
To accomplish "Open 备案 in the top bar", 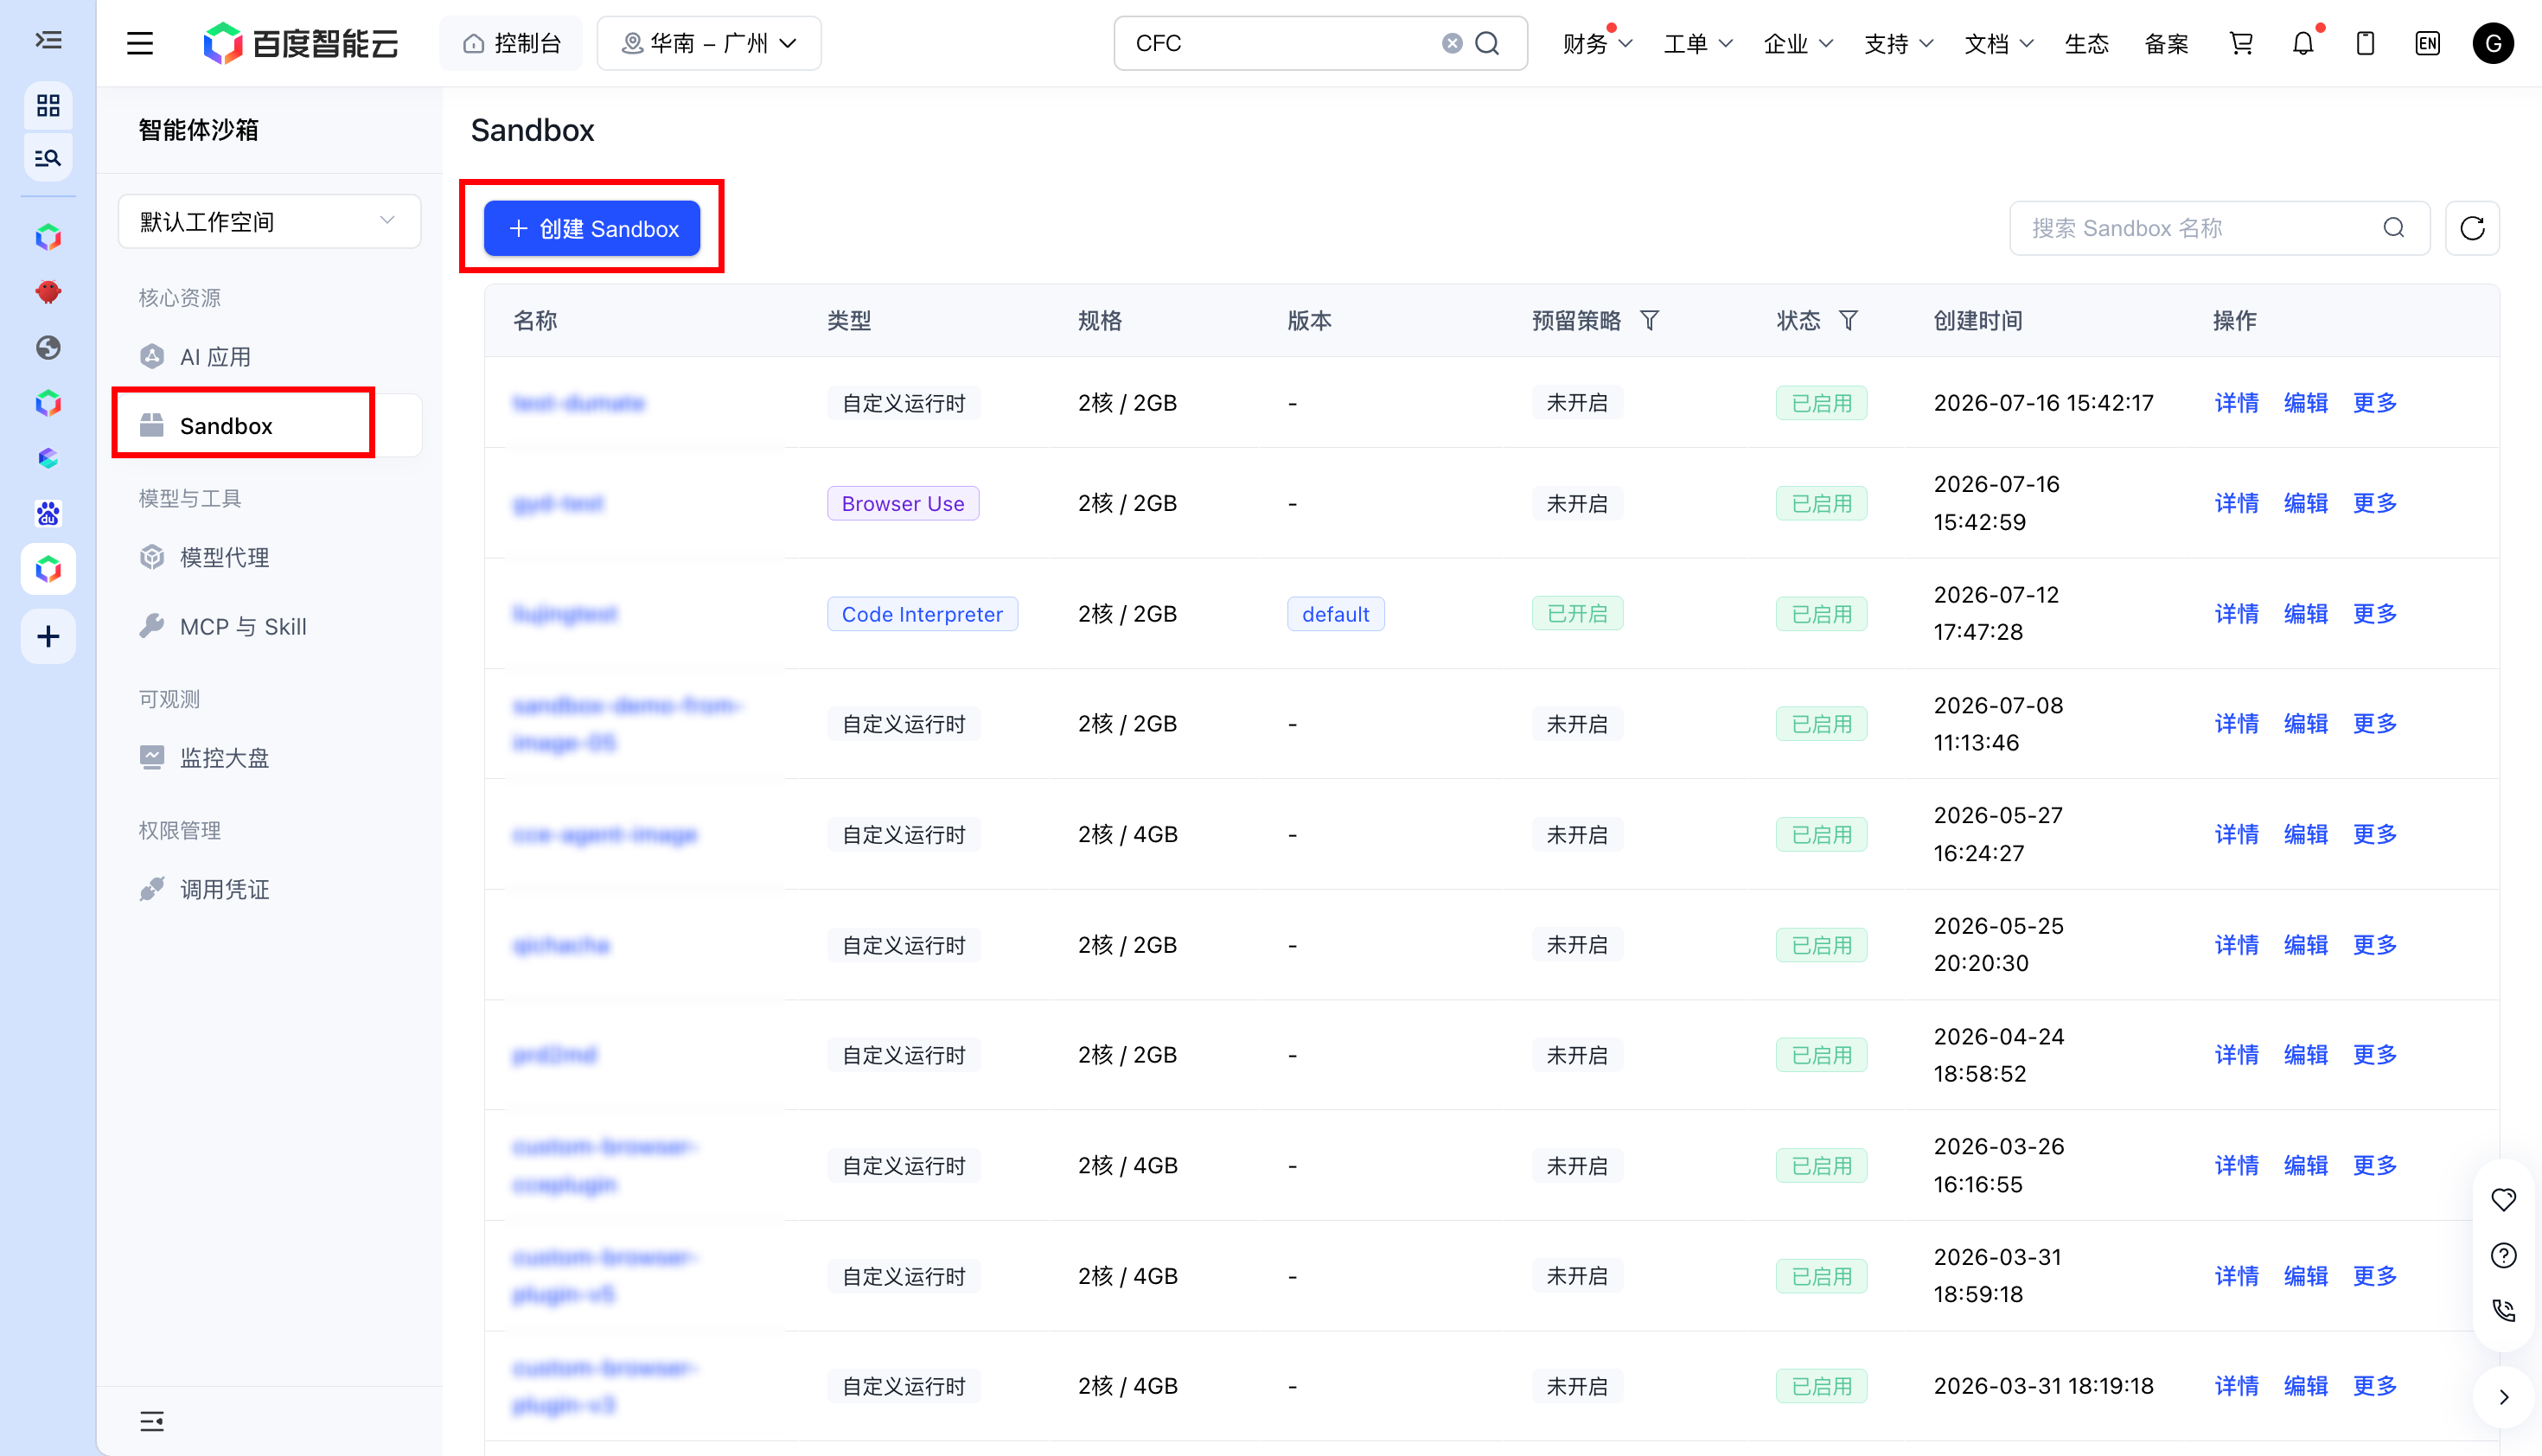I will click(x=2166, y=43).
